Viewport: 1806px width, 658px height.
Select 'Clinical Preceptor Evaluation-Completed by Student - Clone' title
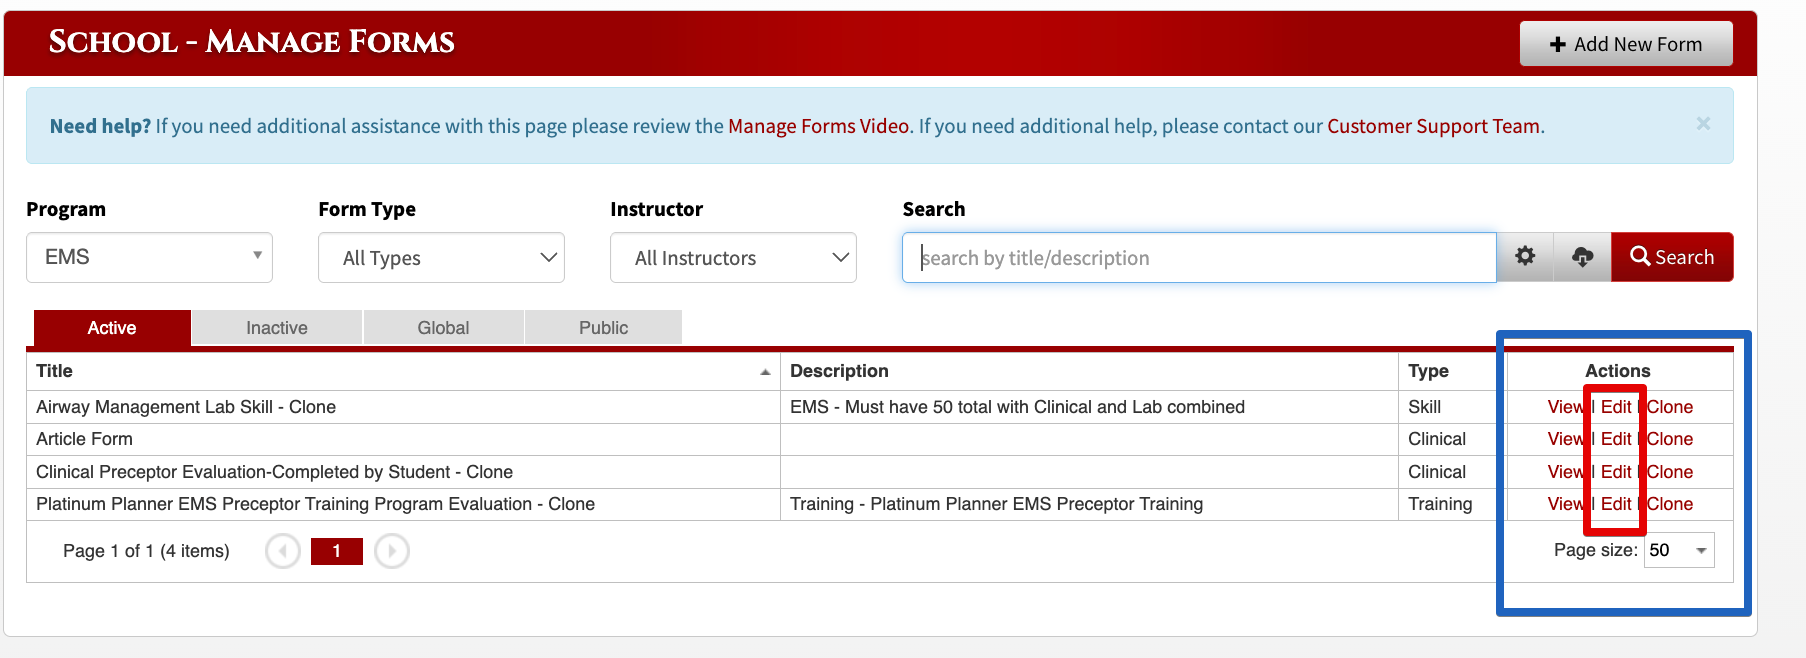(274, 472)
